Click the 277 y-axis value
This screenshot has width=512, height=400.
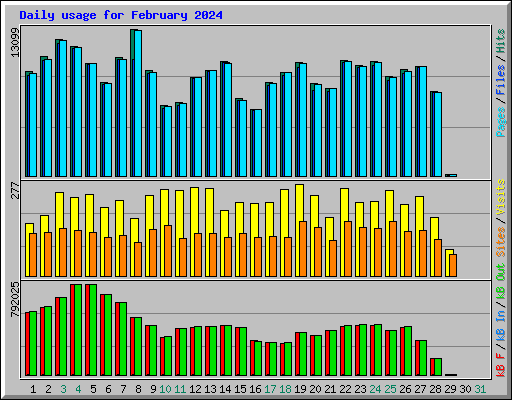pos(15,190)
